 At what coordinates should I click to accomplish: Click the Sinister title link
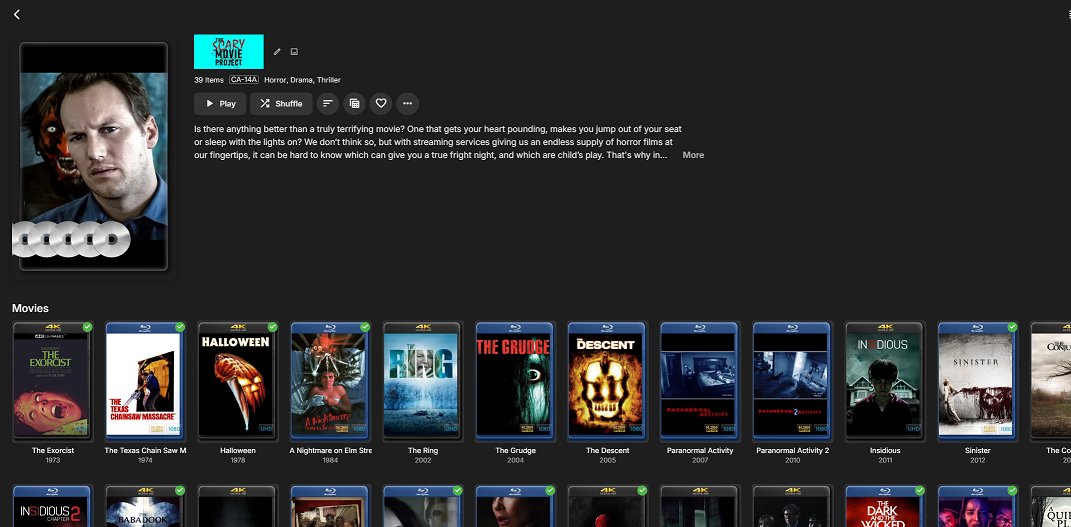[x=978, y=451]
